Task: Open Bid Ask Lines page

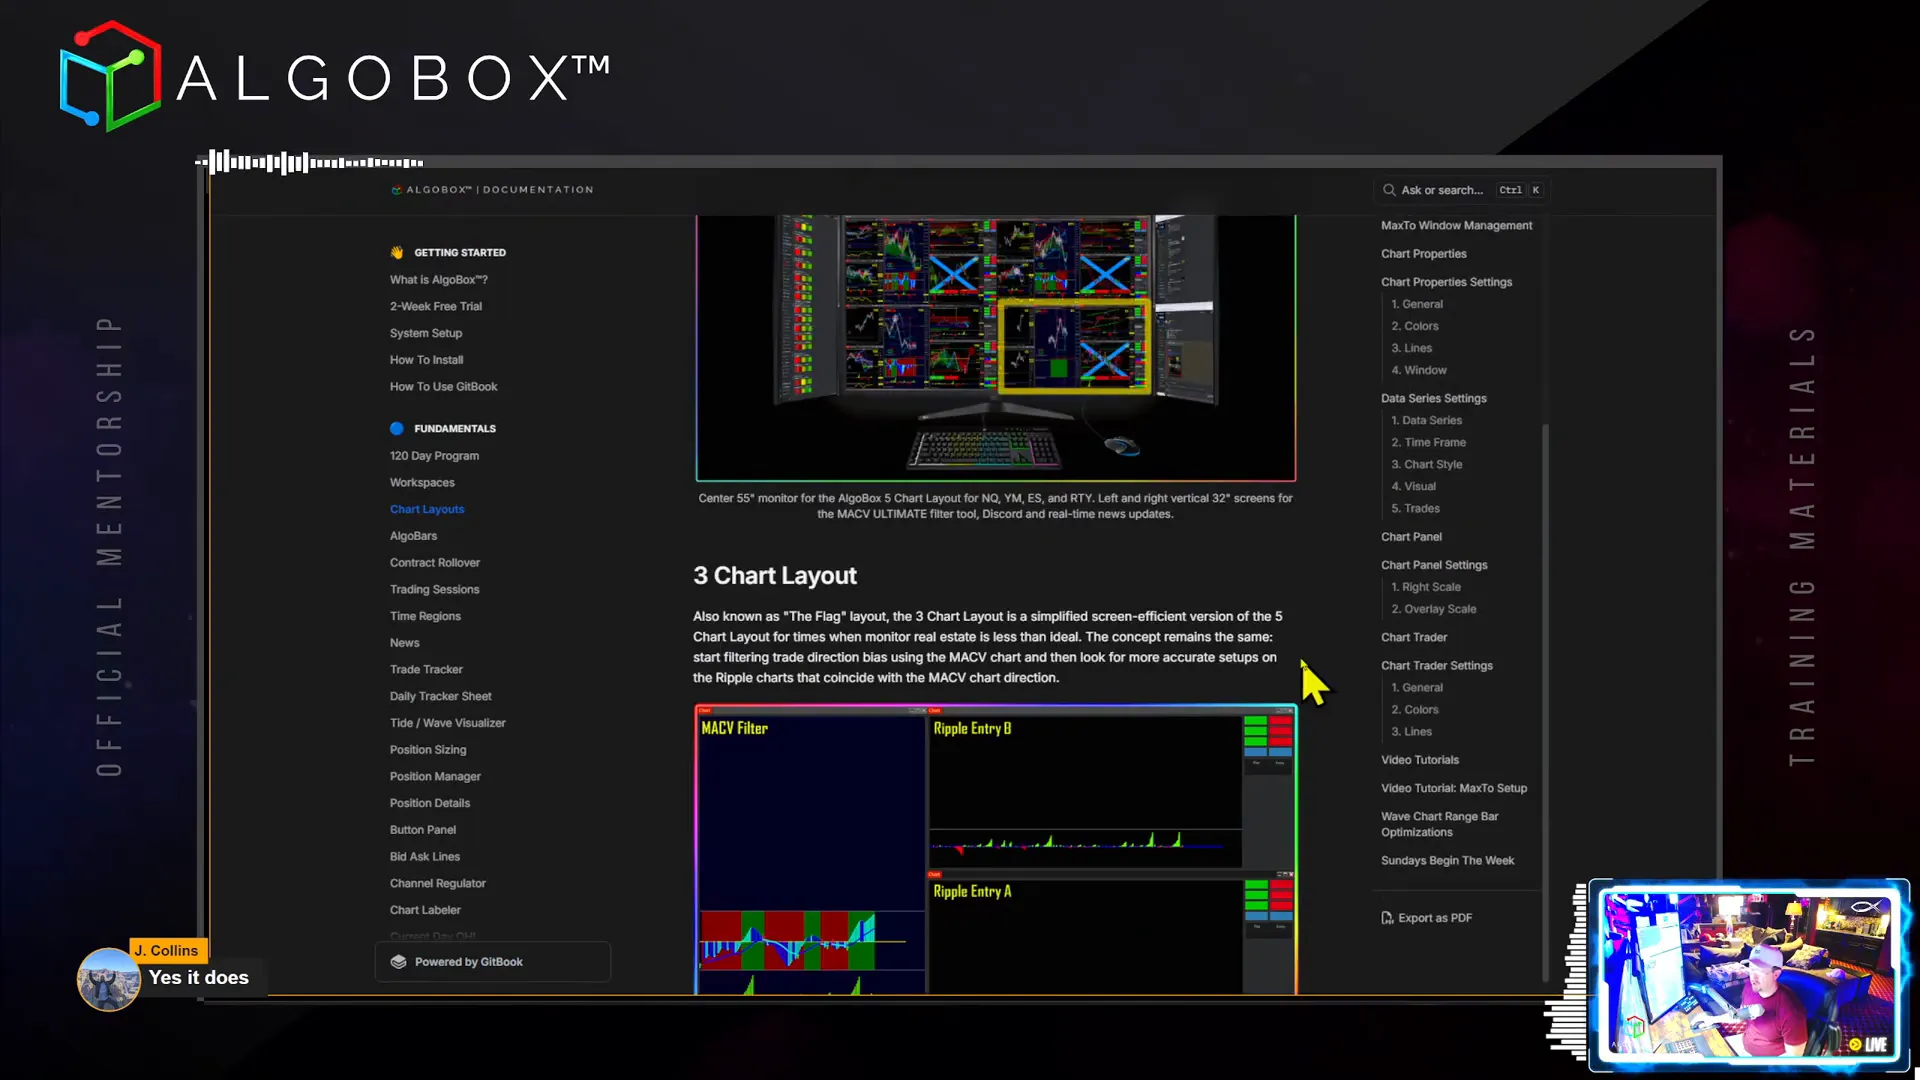Action: [425, 857]
